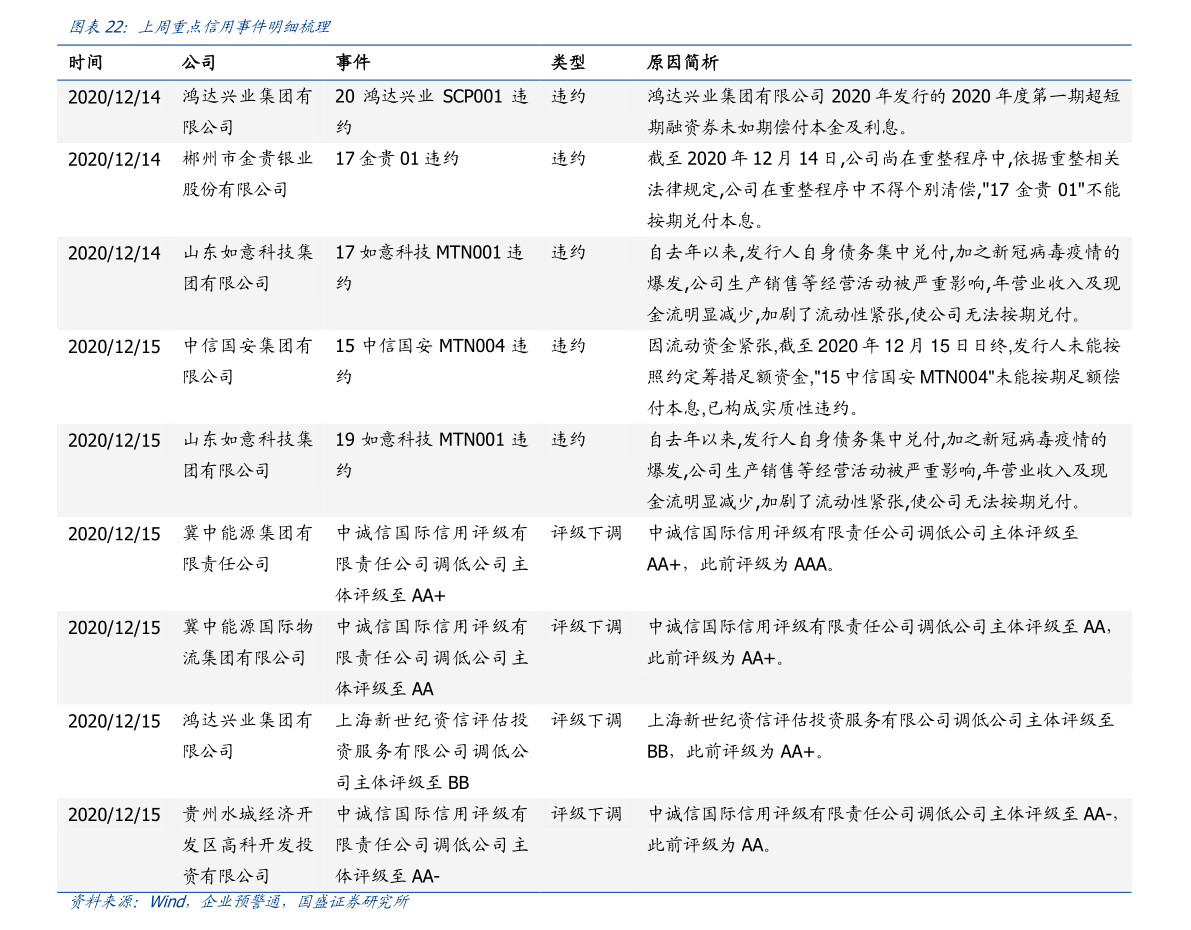Click the date in the 贵州水城经济开发区 row

114,815
